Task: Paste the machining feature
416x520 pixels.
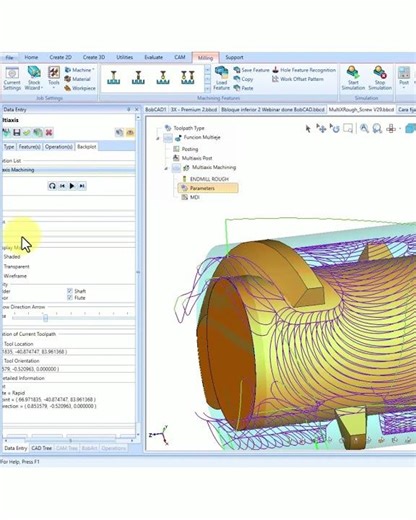Action: tap(244, 88)
